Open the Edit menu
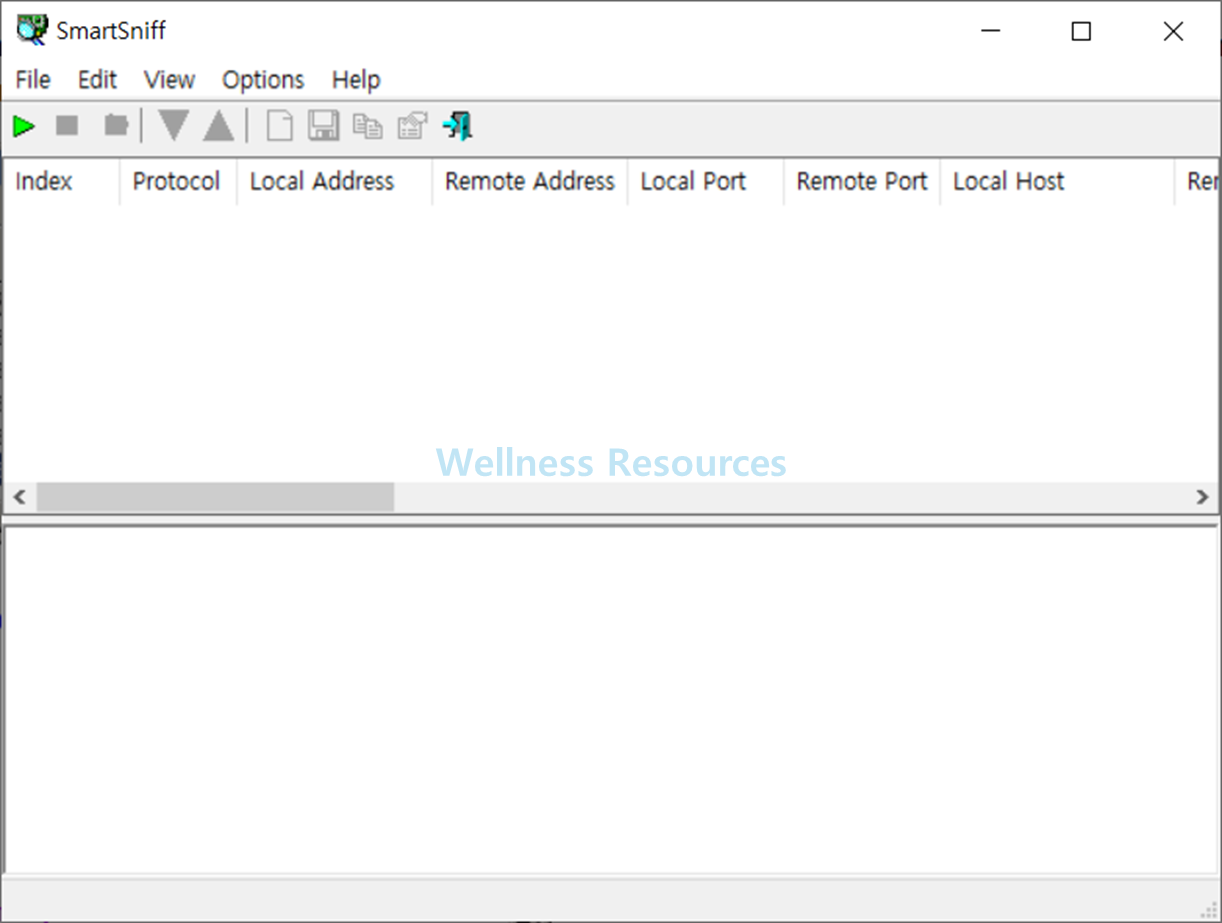Viewport: 1222px width, 923px height. 97,80
